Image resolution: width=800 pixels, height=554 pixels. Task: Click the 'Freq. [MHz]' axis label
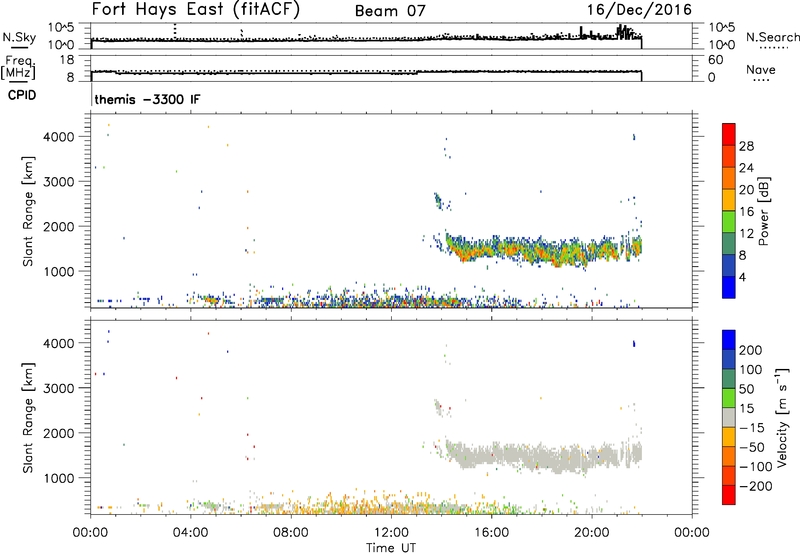pyautogui.click(x=18, y=67)
